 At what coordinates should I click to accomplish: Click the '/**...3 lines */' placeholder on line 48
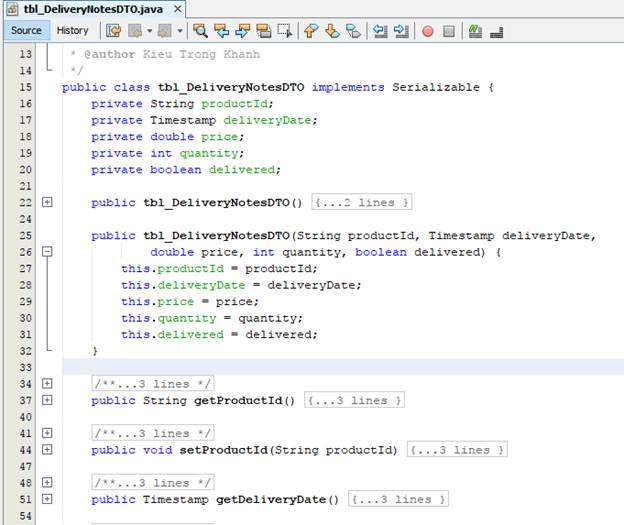point(153,482)
